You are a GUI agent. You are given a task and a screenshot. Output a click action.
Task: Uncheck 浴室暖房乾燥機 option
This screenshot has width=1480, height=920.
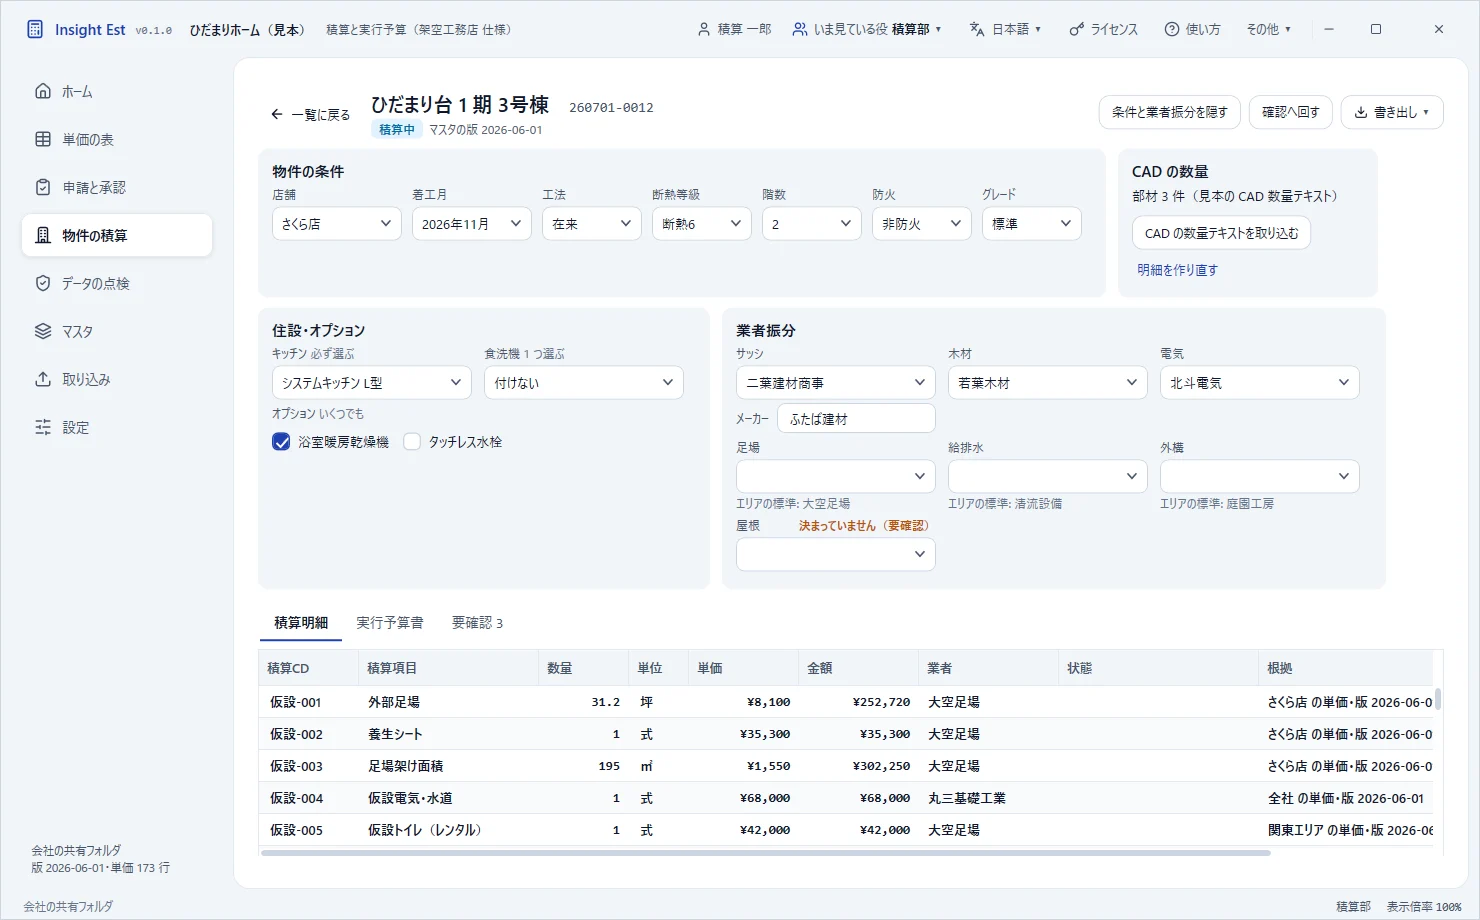(x=281, y=442)
